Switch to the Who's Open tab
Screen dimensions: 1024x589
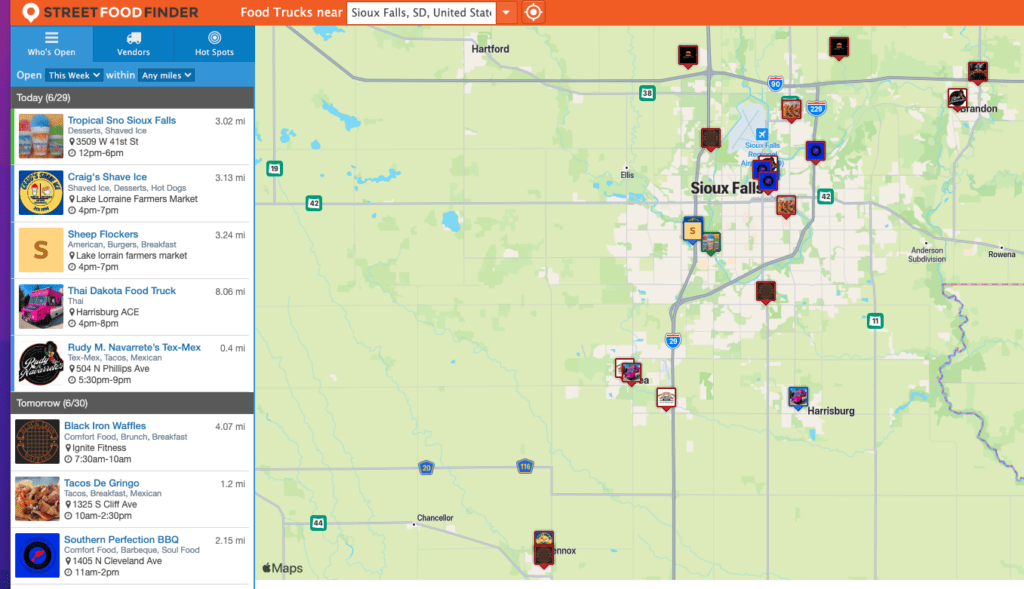point(51,44)
